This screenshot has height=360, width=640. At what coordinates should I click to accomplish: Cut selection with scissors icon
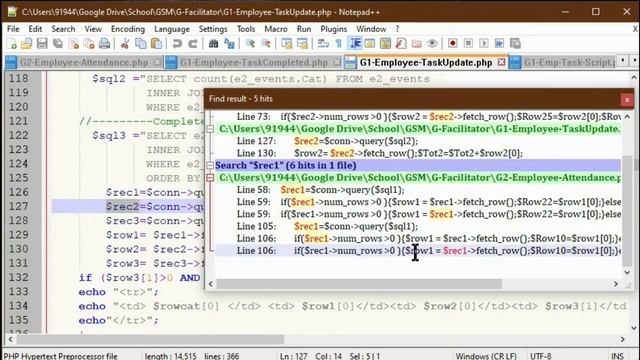[125, 44]
